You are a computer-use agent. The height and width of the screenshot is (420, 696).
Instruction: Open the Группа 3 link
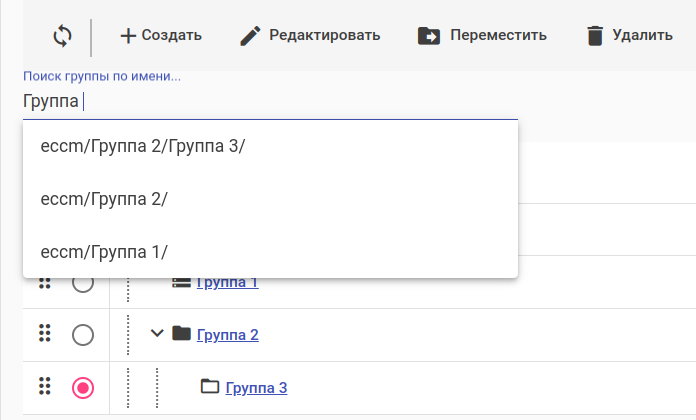[257, 387]
